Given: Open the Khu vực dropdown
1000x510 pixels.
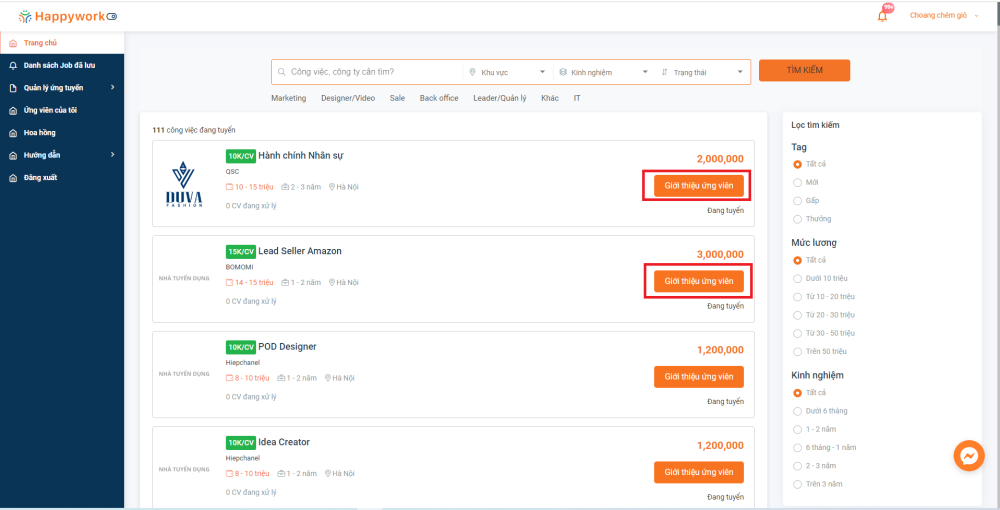Looking at the screenshot, I should [508, 72].
